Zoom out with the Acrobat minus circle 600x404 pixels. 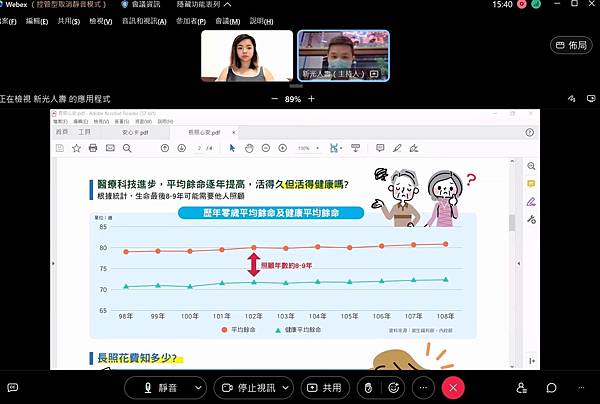(x=266, y=148)
